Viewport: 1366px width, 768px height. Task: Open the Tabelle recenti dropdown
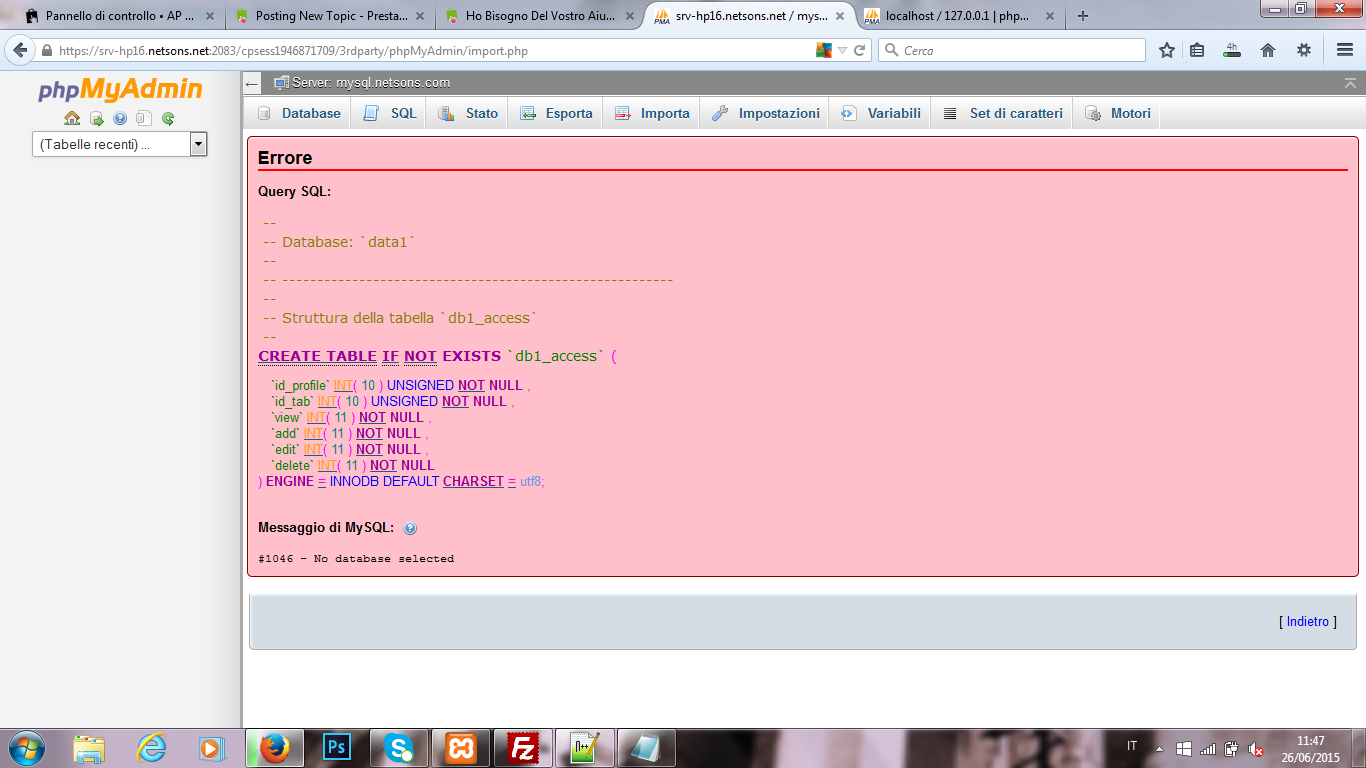click(x=120, y=144)
